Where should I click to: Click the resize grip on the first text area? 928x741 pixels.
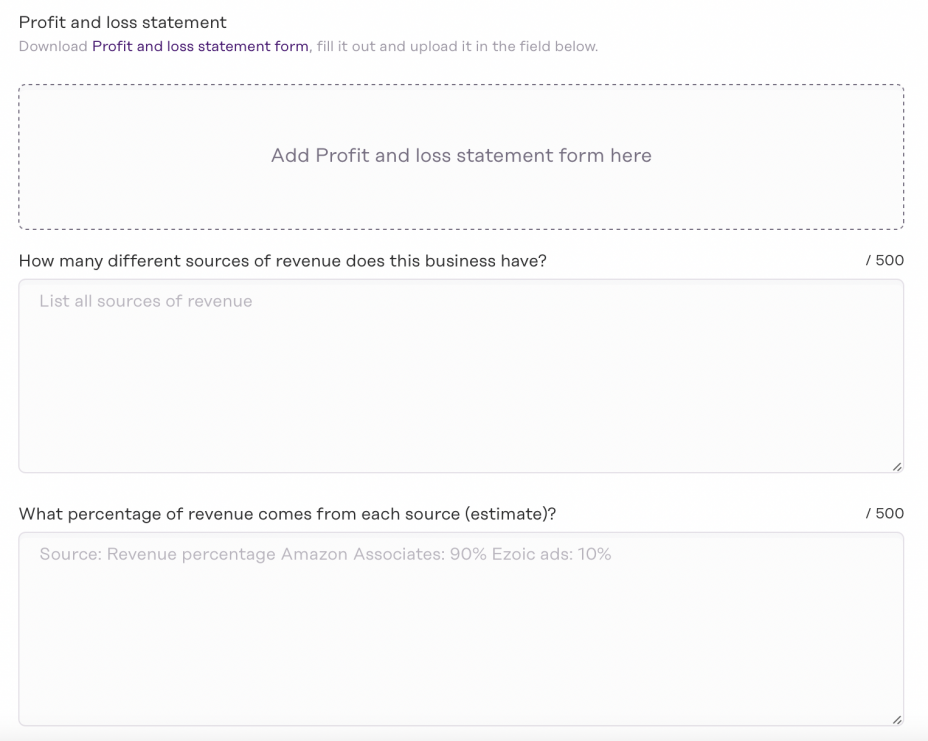[896, 463]
